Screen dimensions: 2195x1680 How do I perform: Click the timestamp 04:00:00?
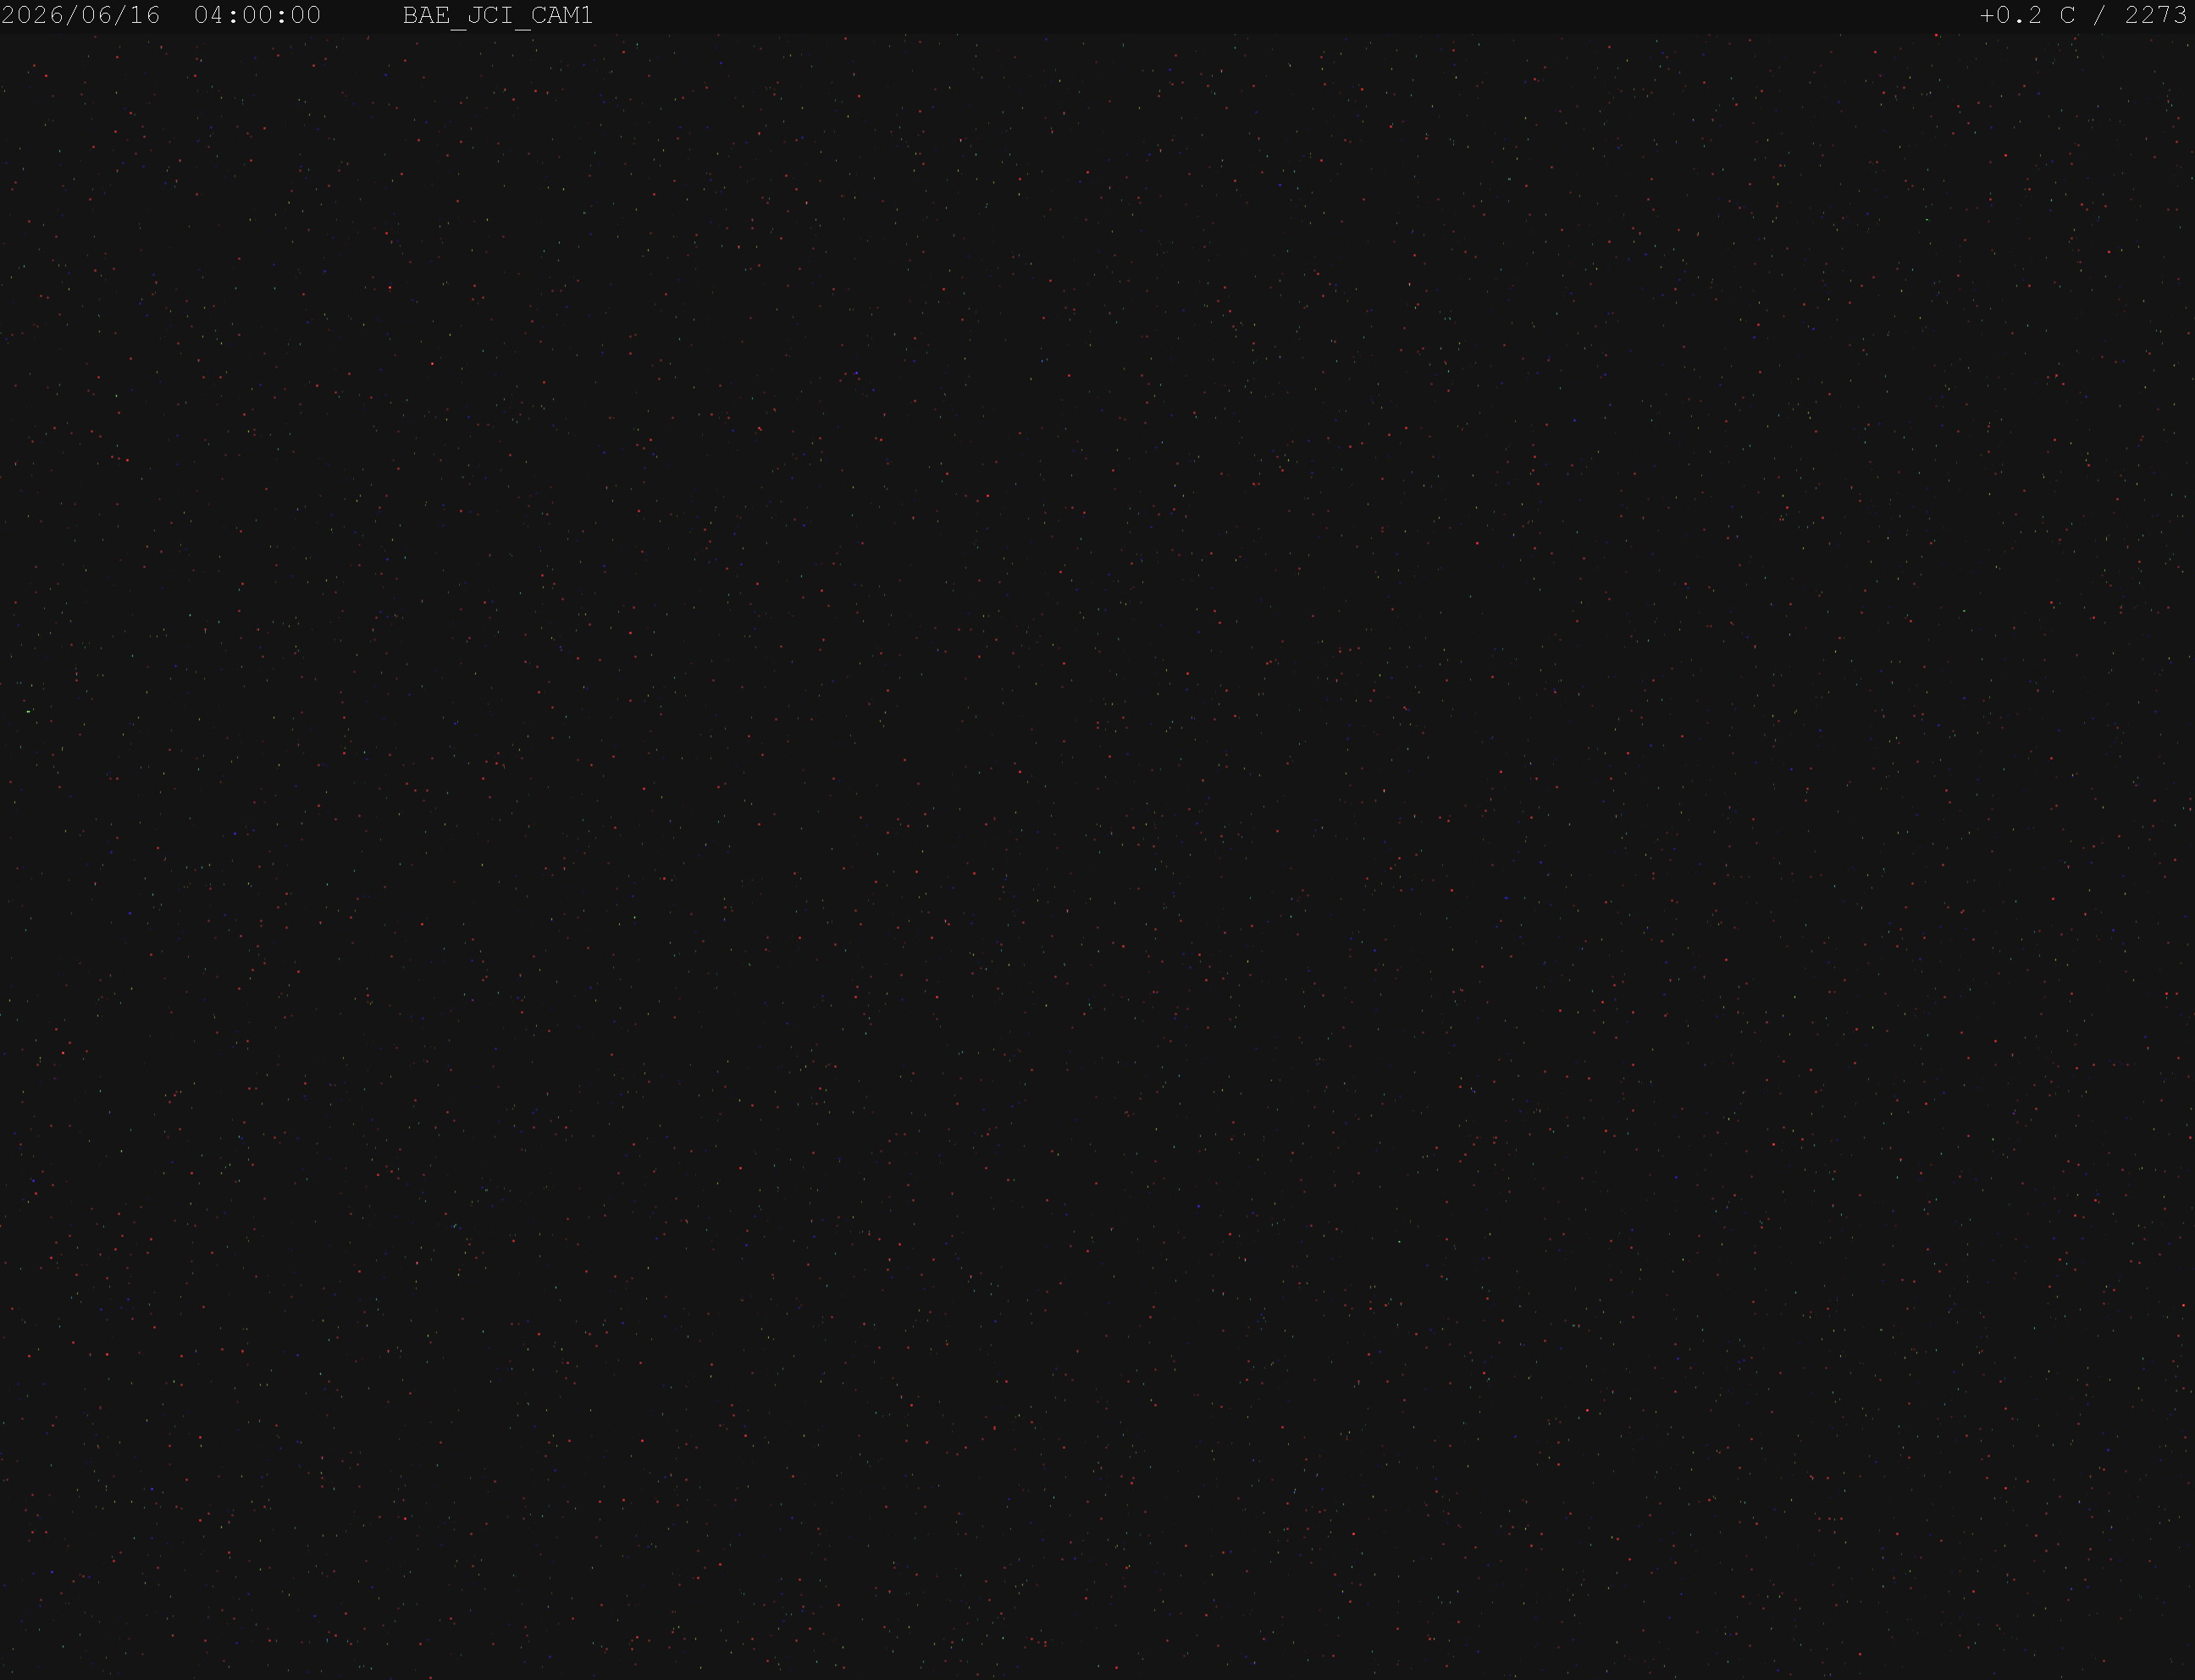(x=258, y=16)
